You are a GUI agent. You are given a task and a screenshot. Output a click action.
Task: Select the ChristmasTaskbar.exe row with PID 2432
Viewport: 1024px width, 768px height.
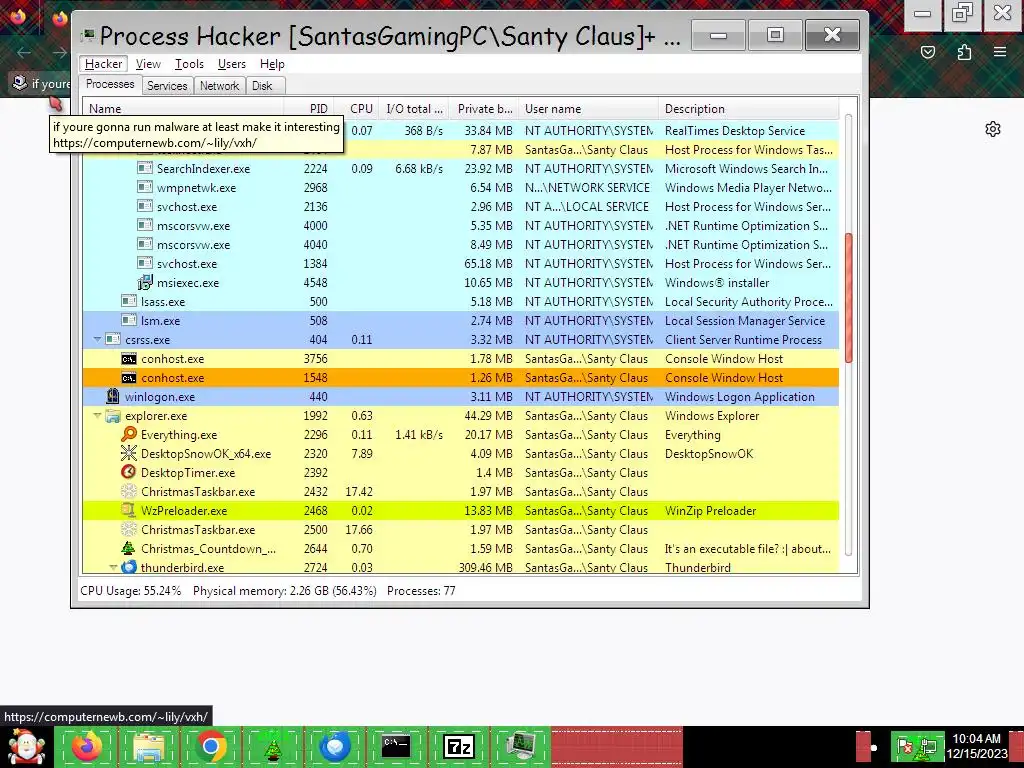460,492
